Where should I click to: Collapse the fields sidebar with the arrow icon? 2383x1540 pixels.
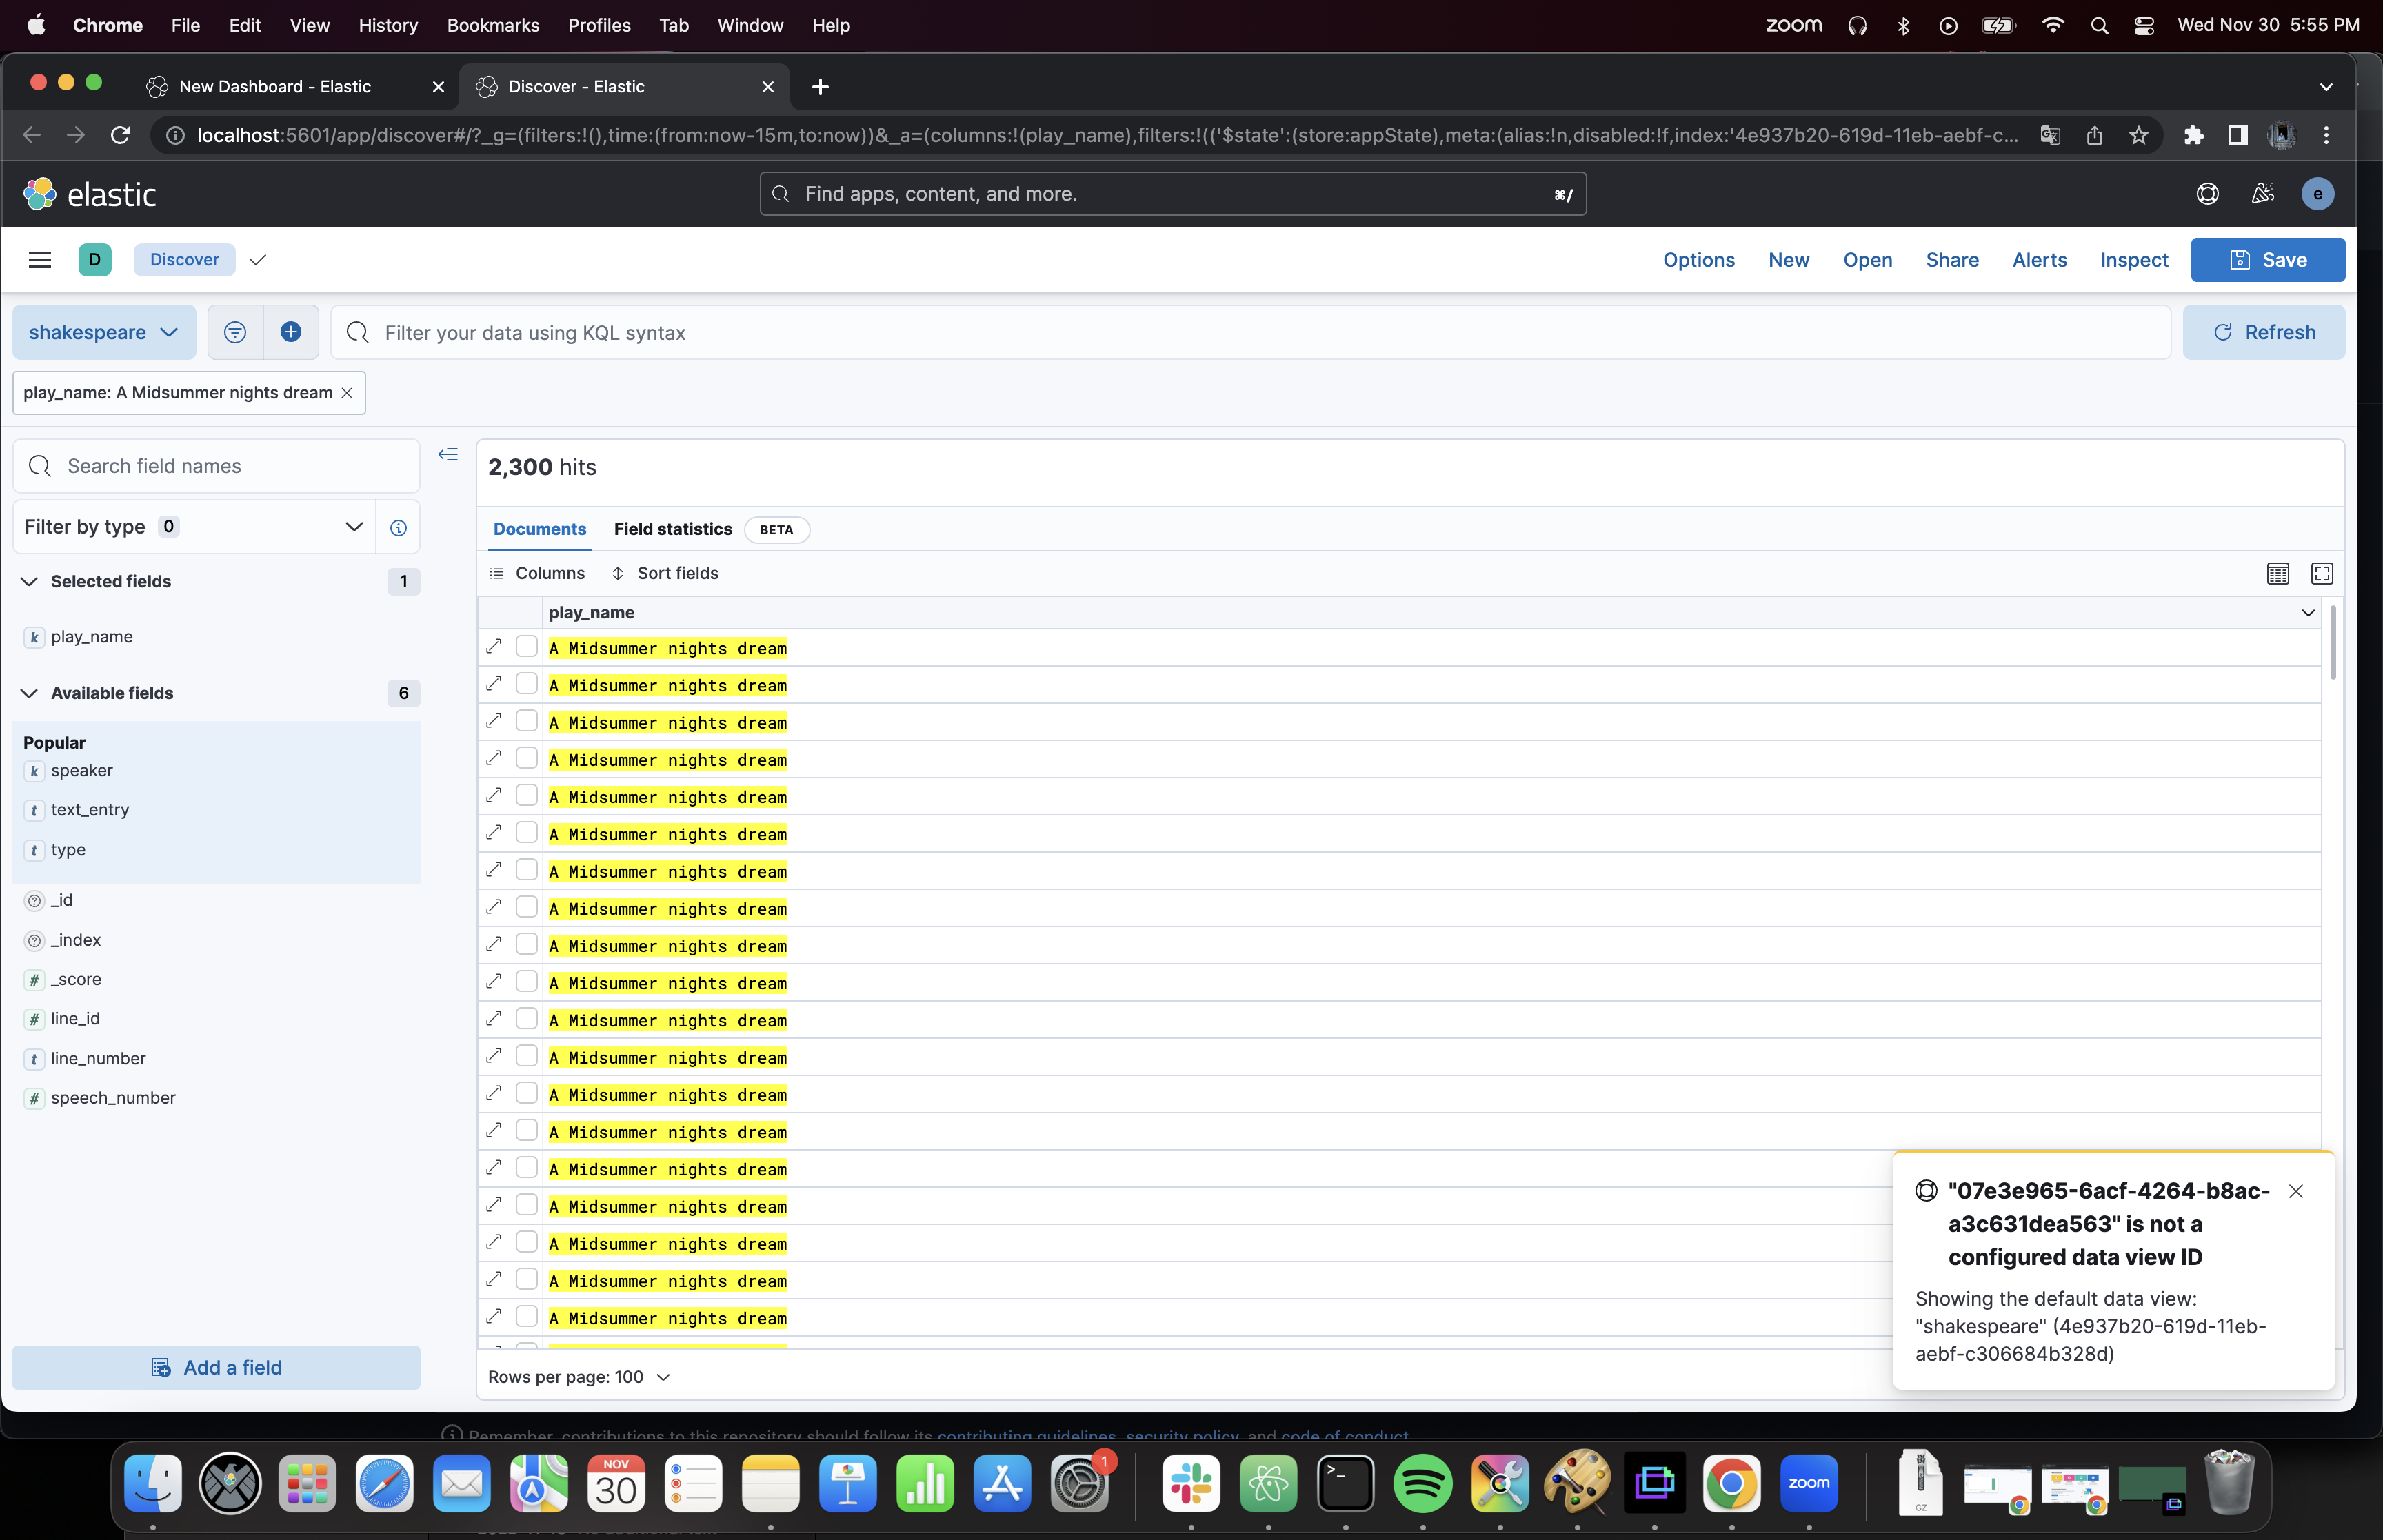[448, 454]
